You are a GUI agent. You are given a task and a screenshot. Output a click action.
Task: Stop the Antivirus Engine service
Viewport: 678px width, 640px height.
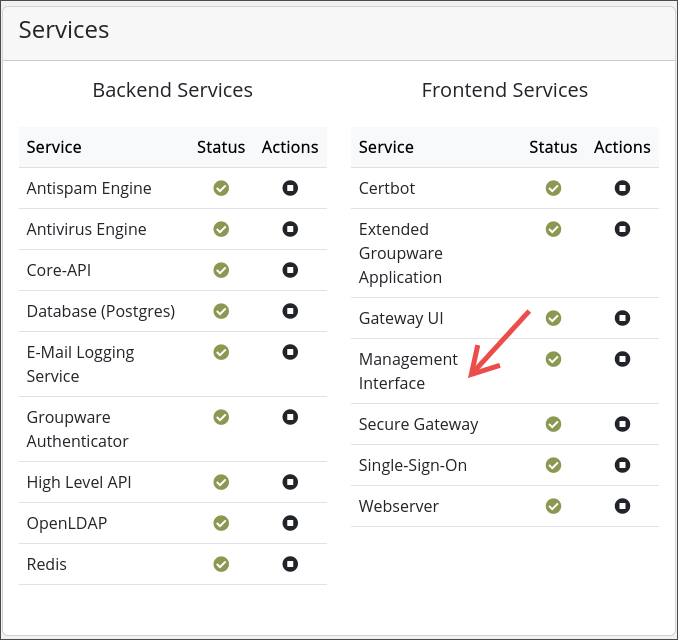(x=290, y=229)
